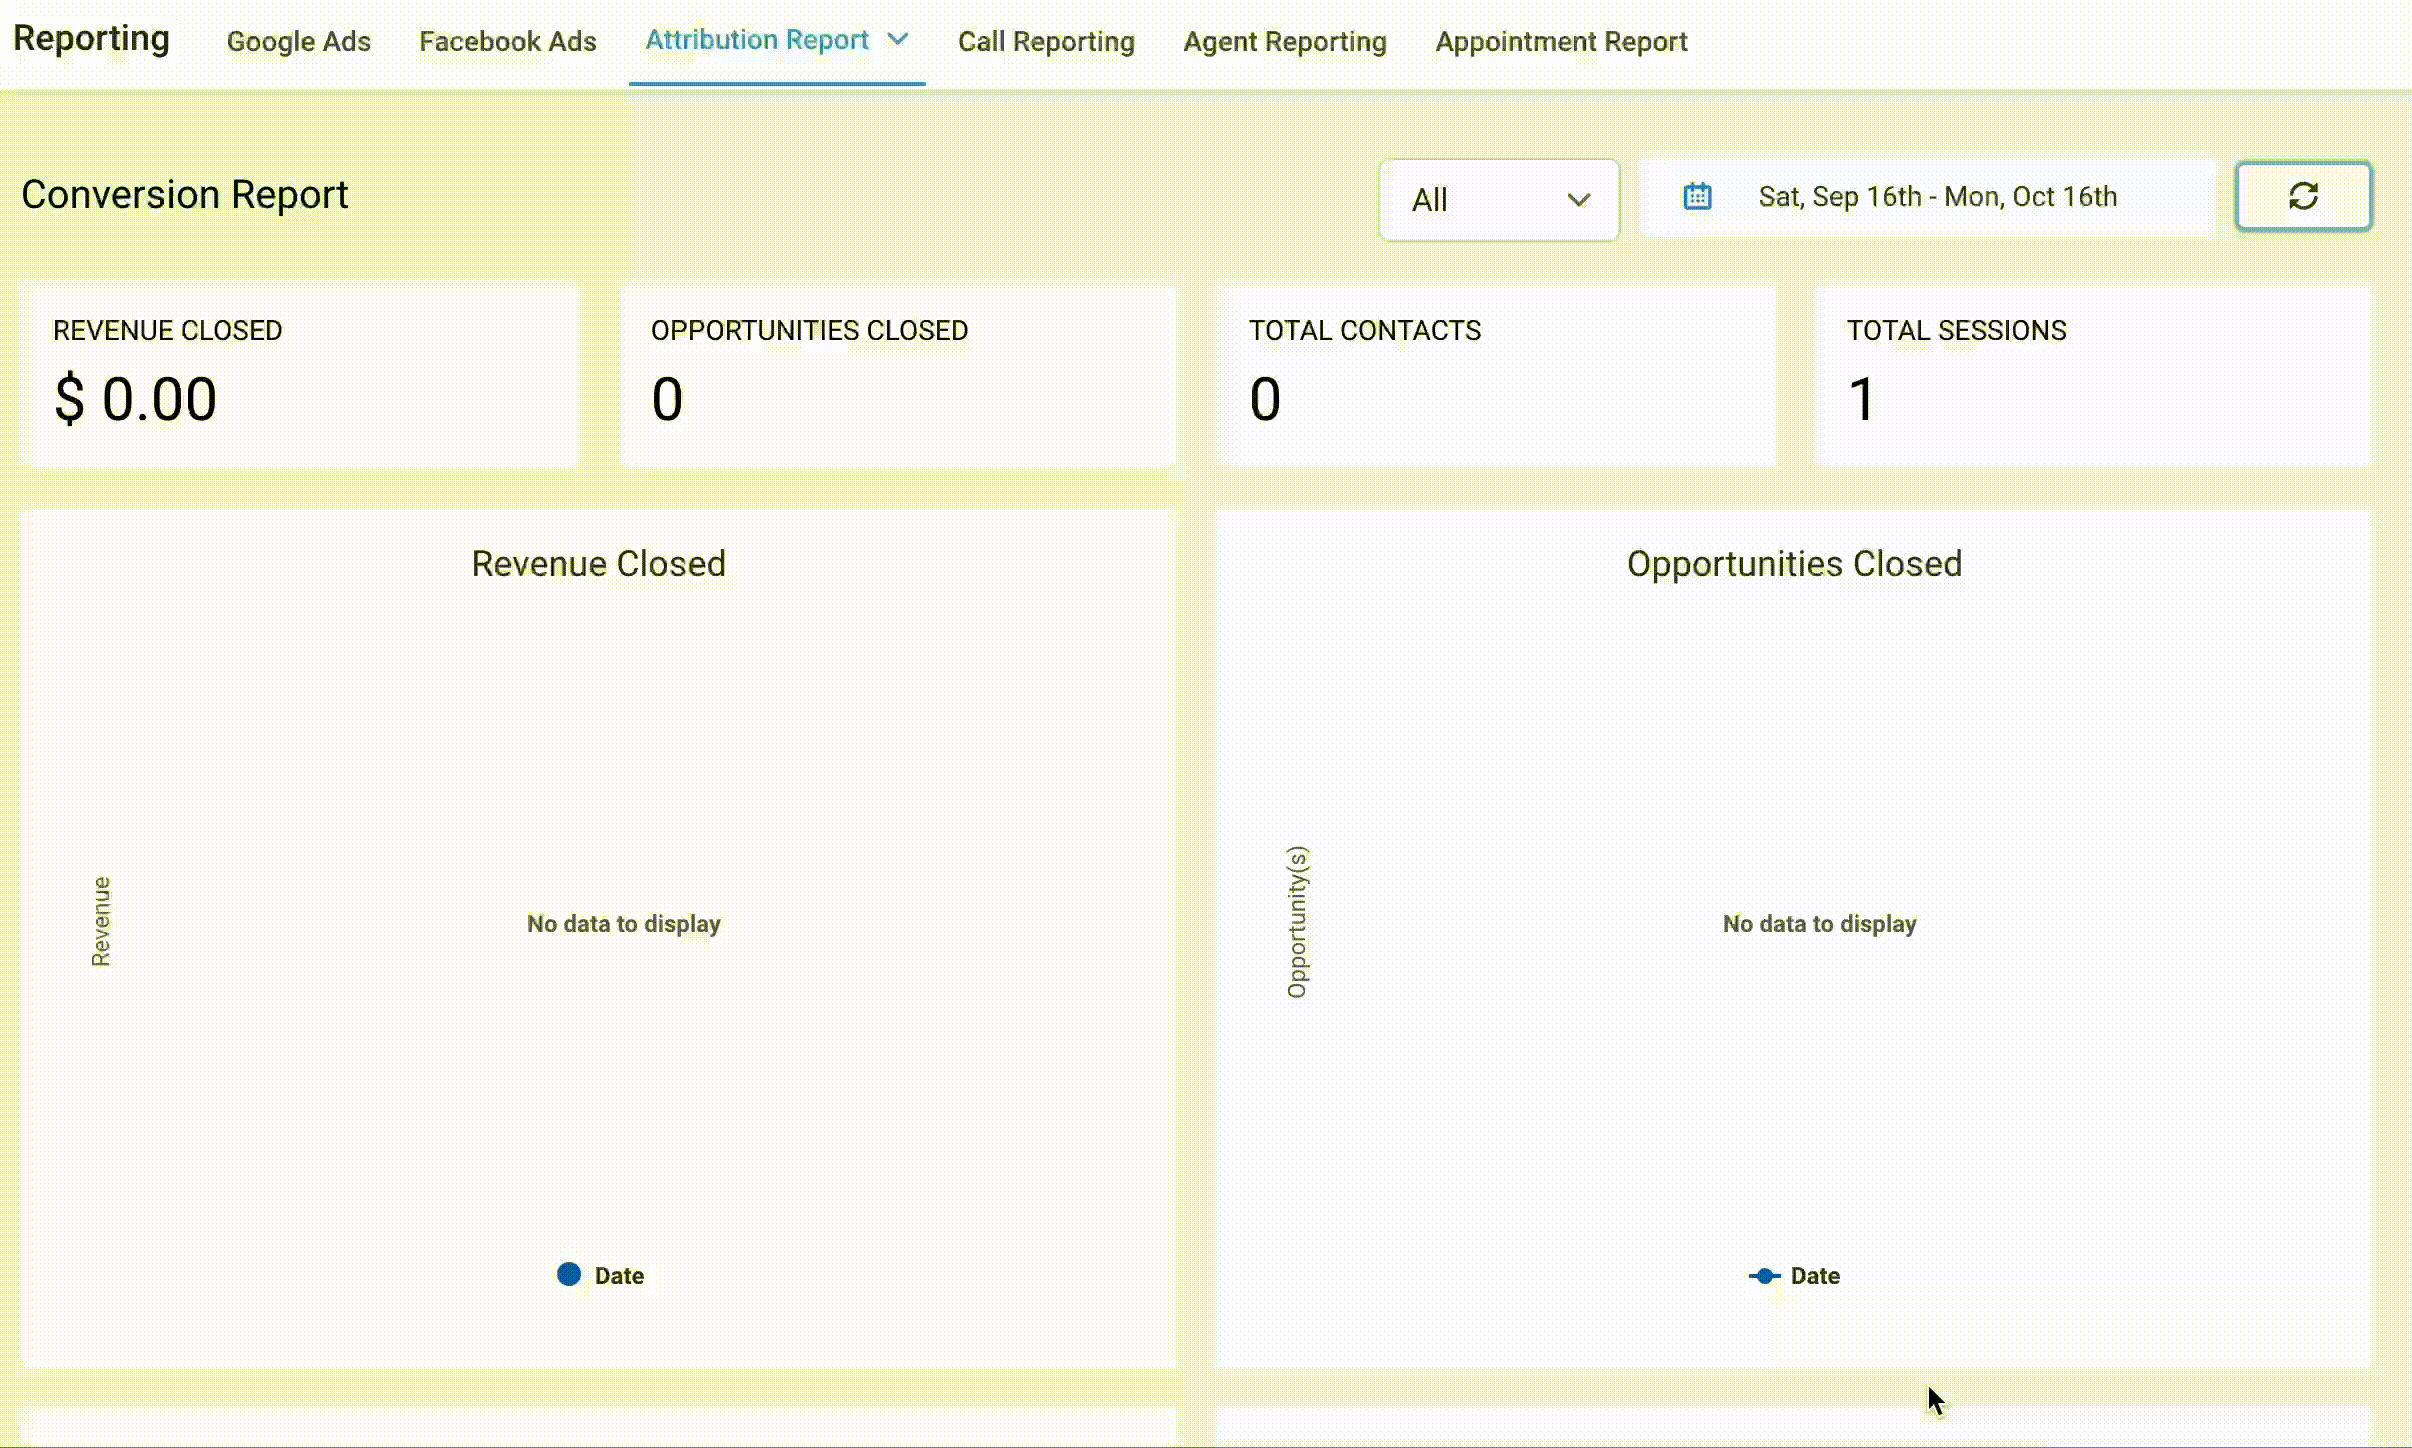Click the Total Contacts stat card

[1495, 377]
